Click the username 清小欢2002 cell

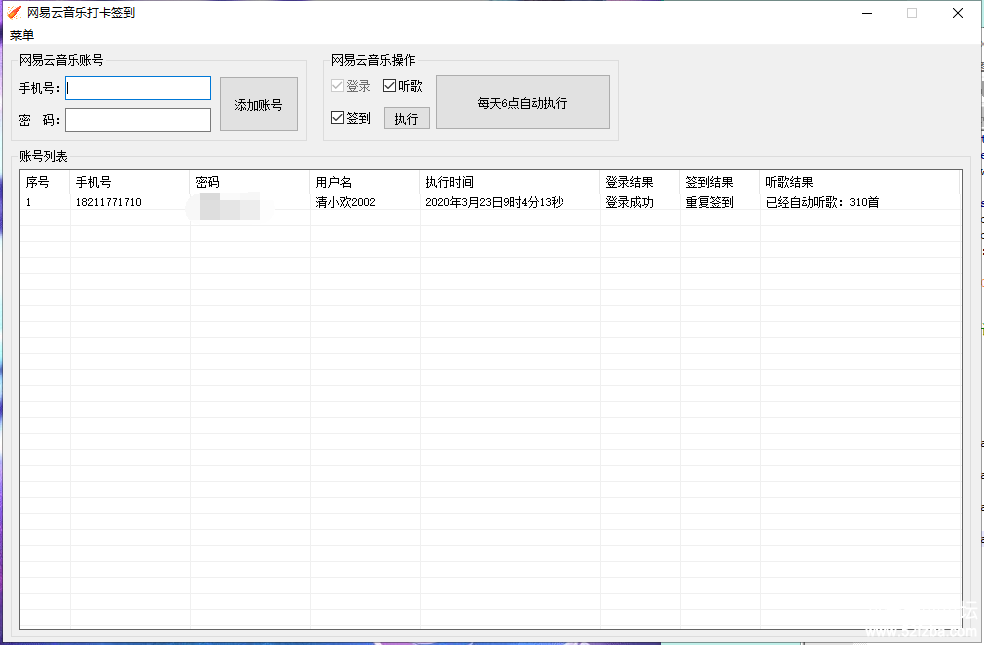tap(345, 202)
